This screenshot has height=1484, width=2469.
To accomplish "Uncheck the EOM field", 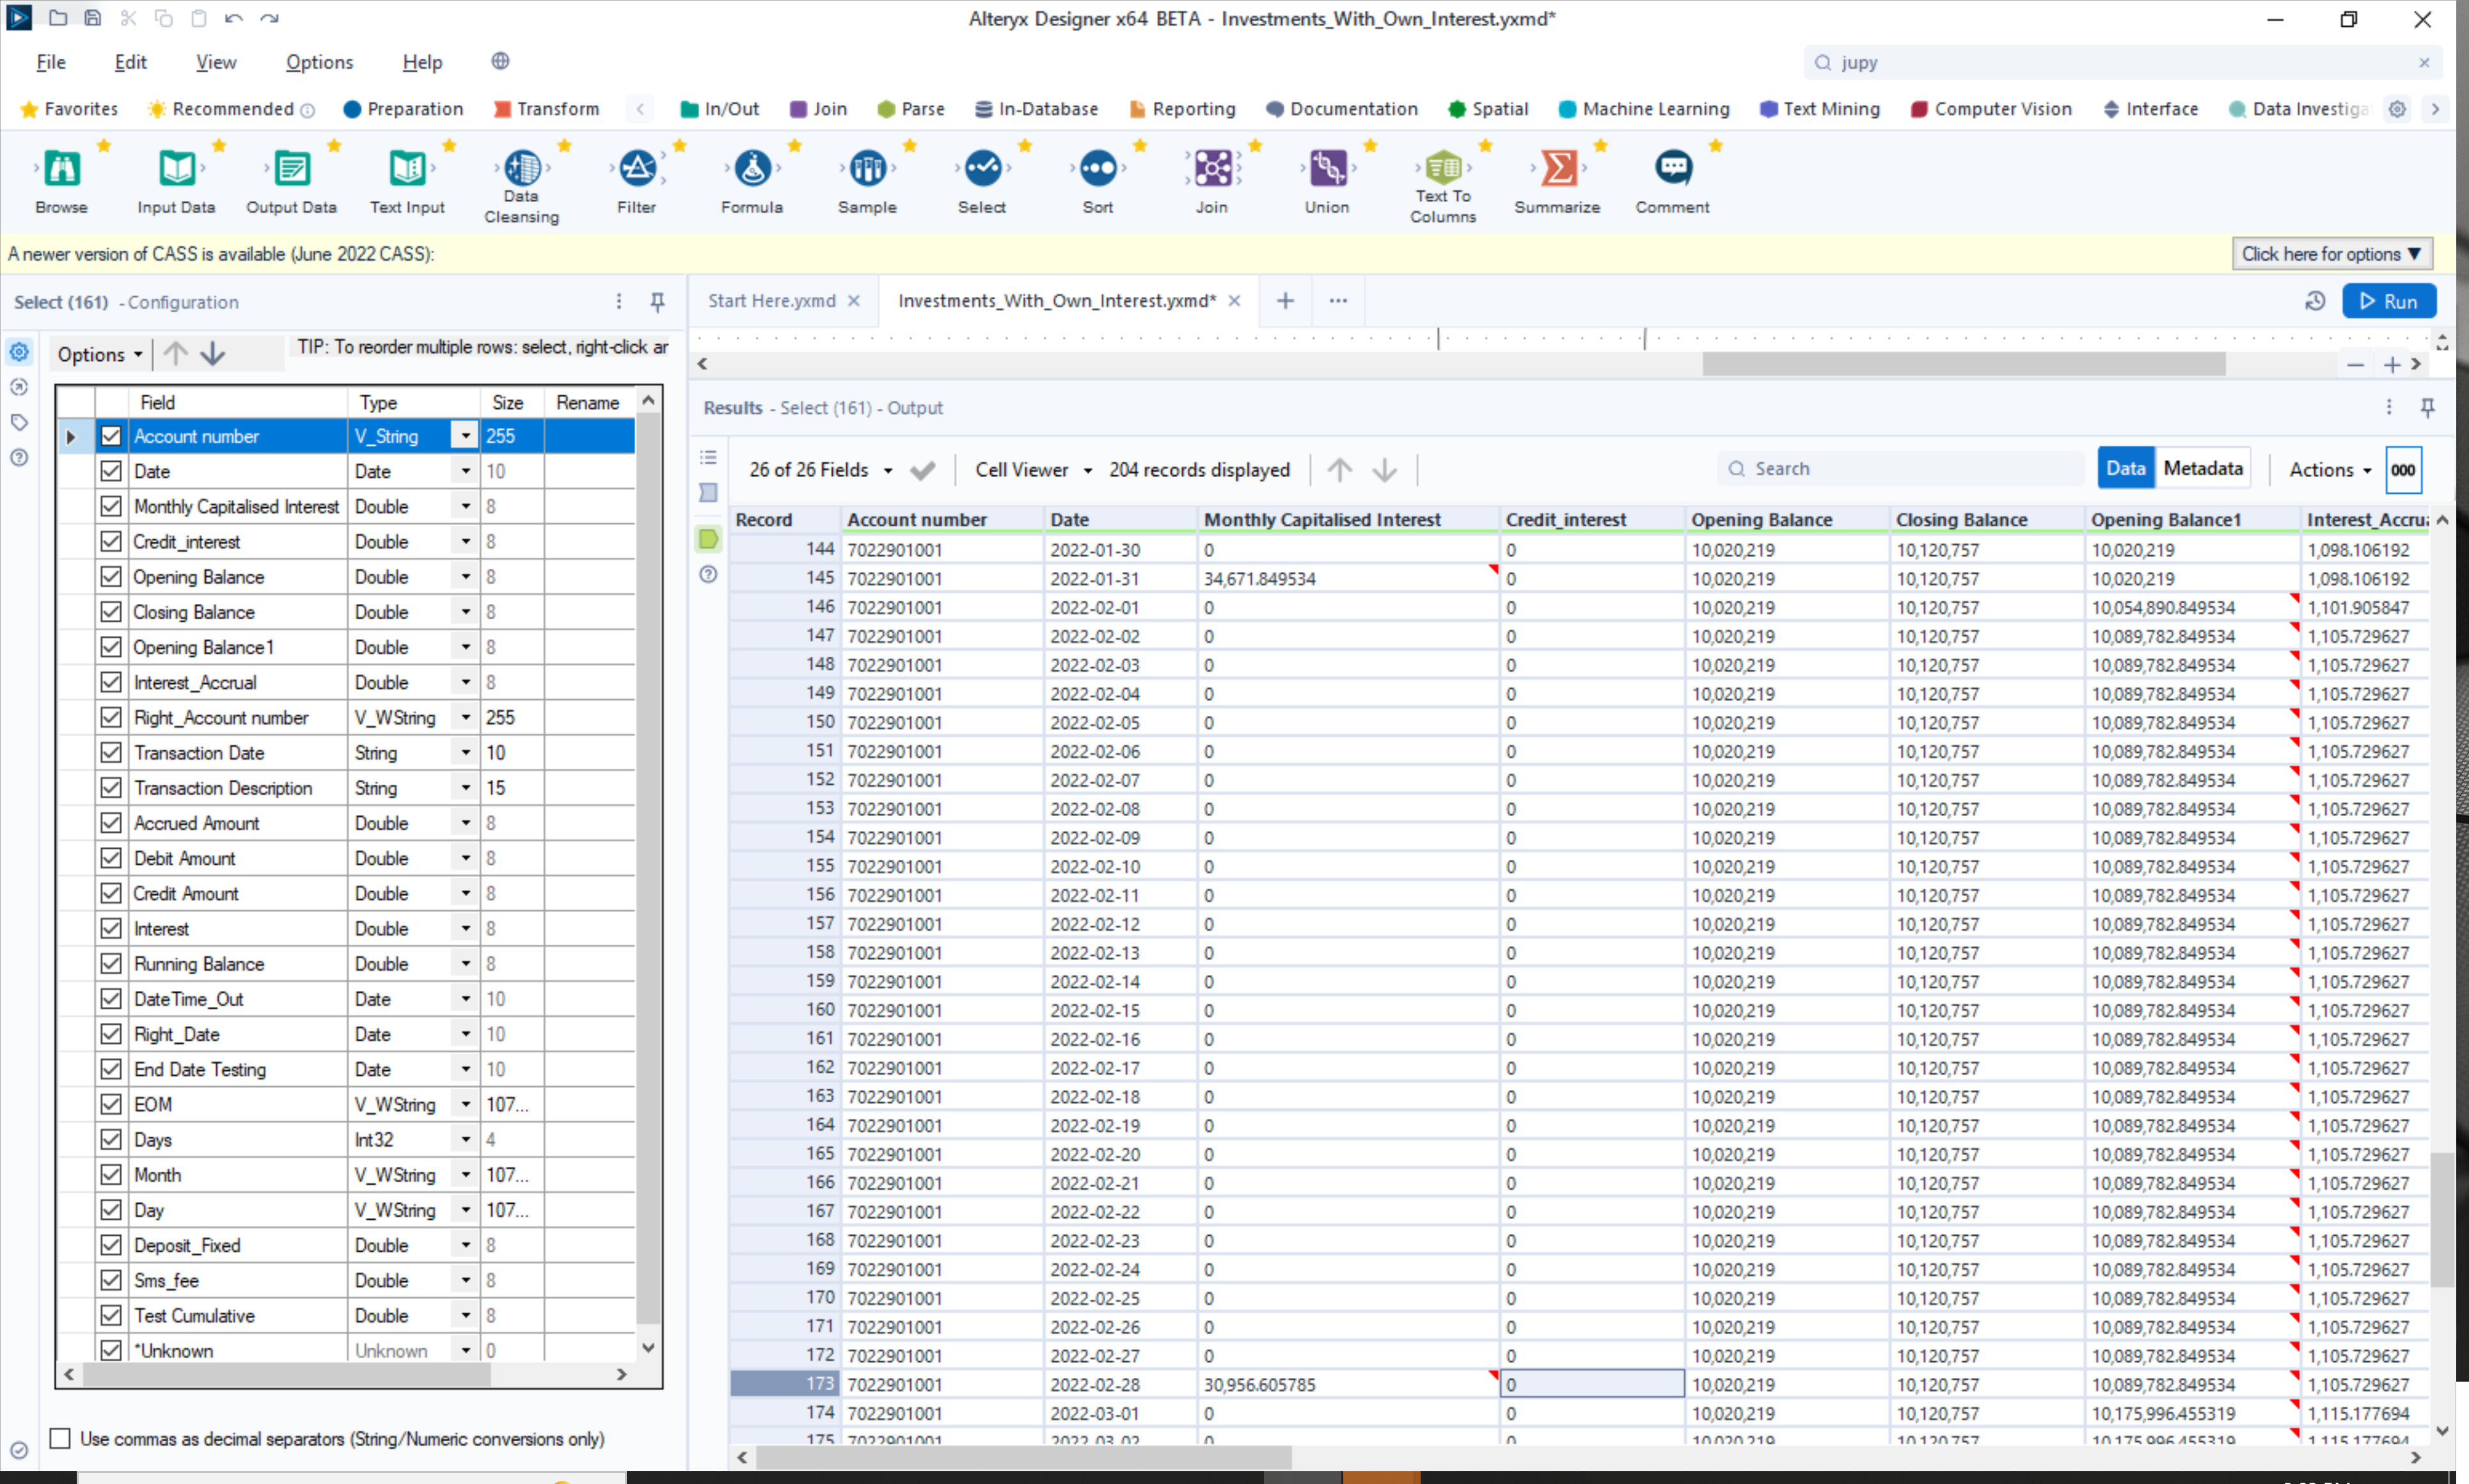I will [x=110, y=1104].
